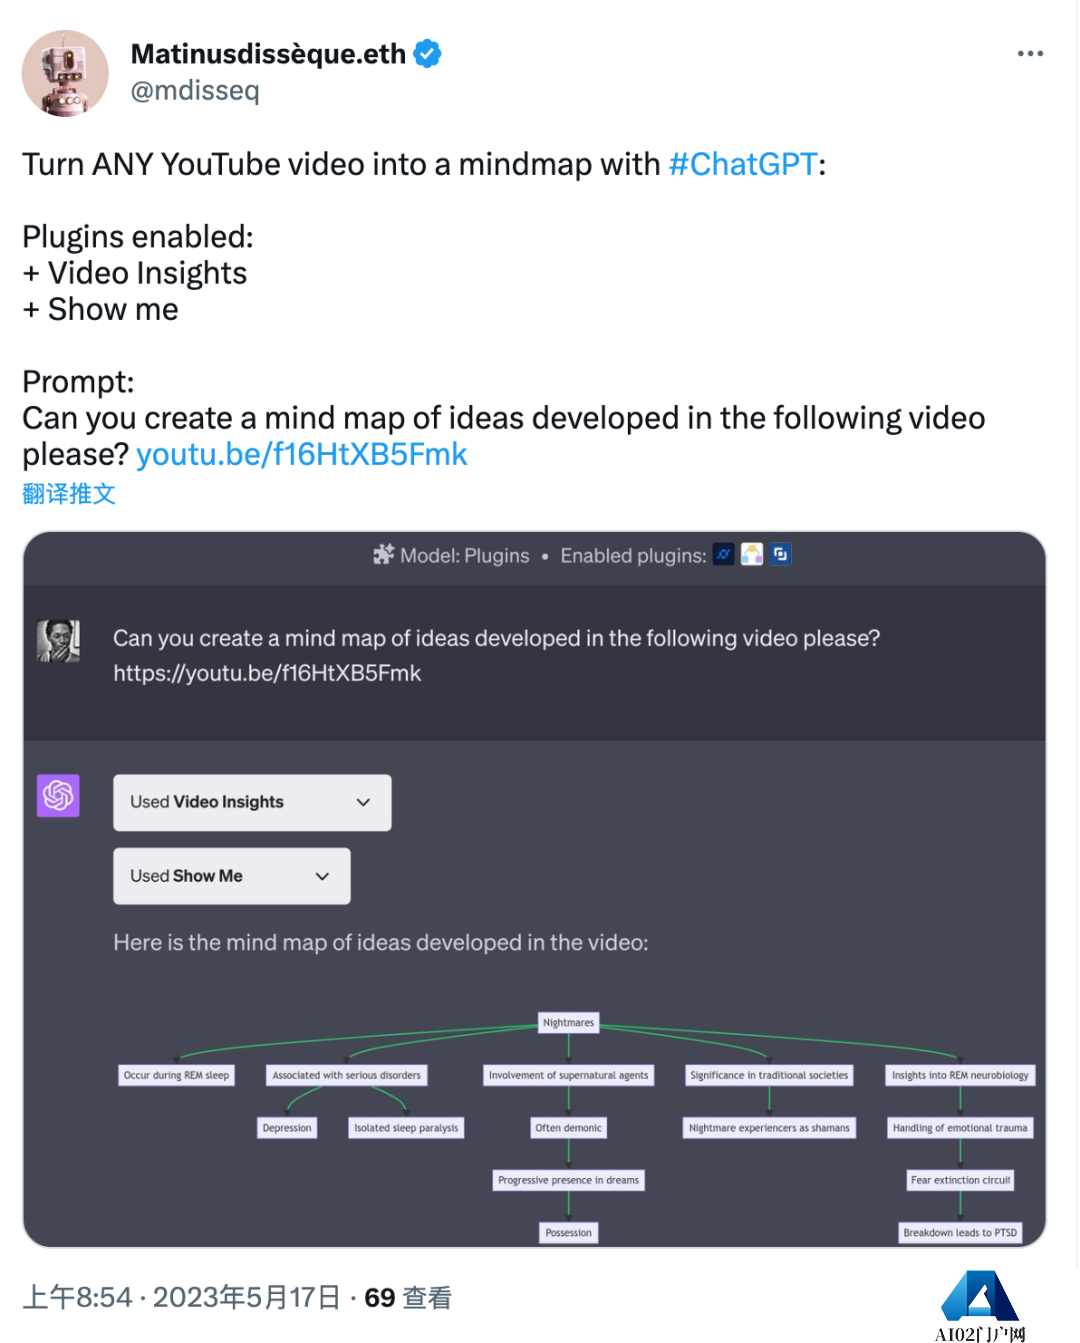Click the Nightmares root node in mind map
Viewport: 1080px width, 1343px height.
point(568,1022)
